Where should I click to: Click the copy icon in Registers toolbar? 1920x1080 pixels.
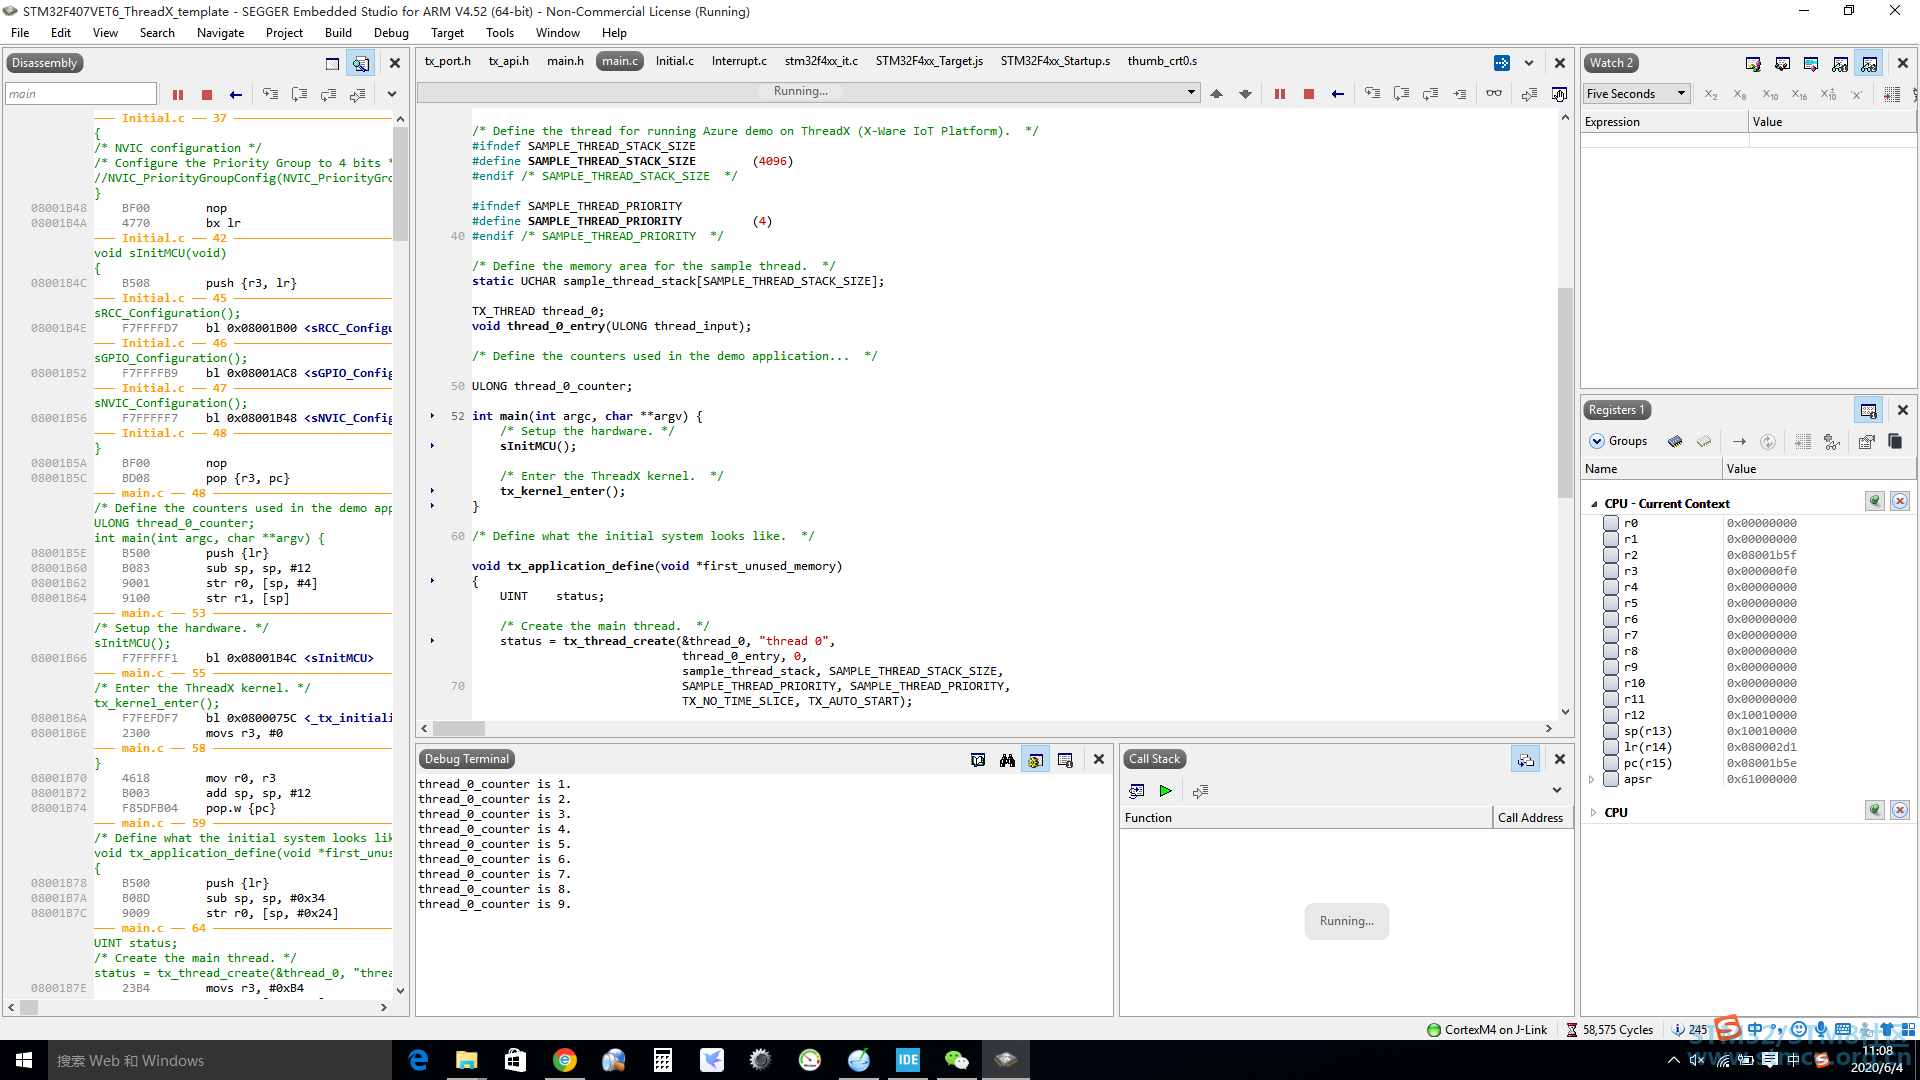(1895, 441)
